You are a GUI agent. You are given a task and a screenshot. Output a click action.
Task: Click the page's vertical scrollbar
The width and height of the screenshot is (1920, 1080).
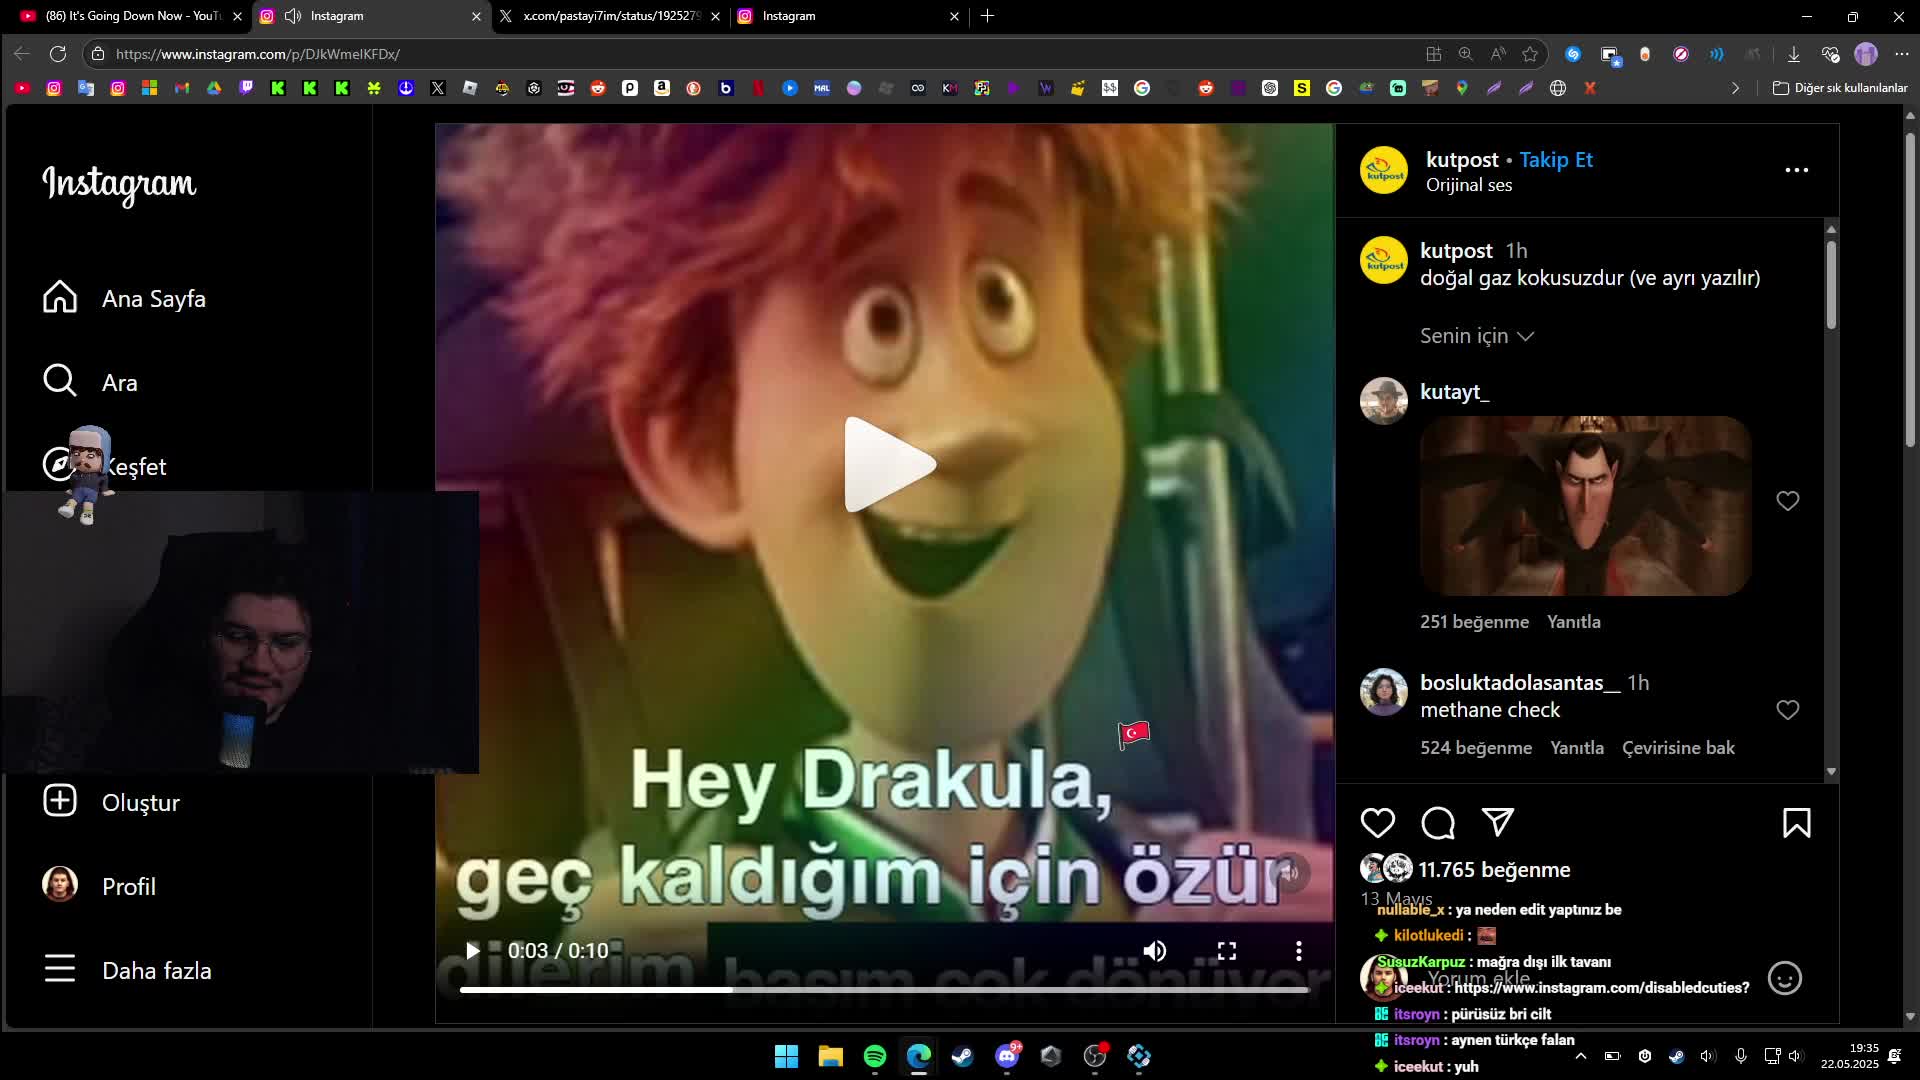pyautogui.click(x=1910, y=290)
